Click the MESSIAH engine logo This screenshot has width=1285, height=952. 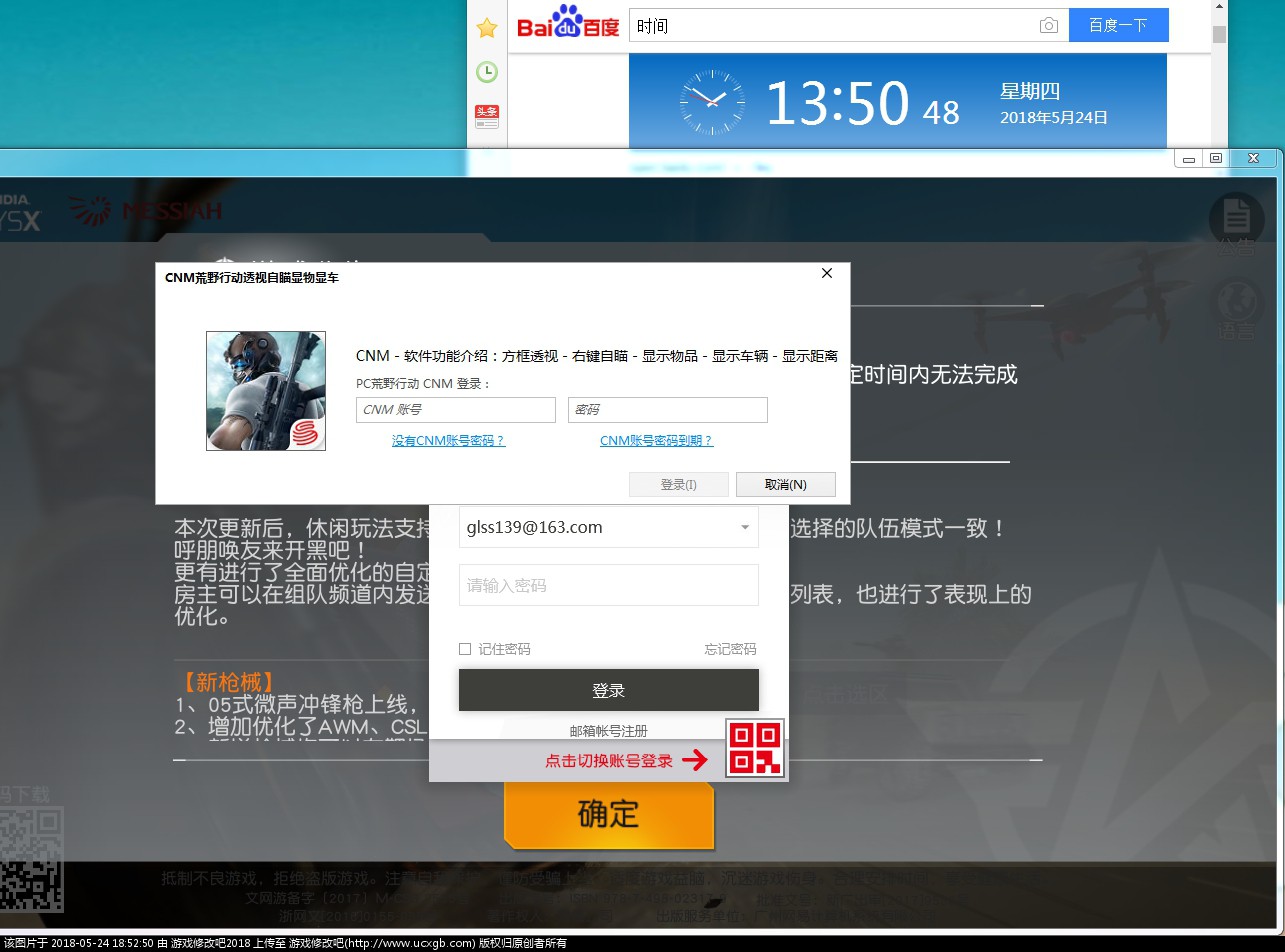(146, 211)
